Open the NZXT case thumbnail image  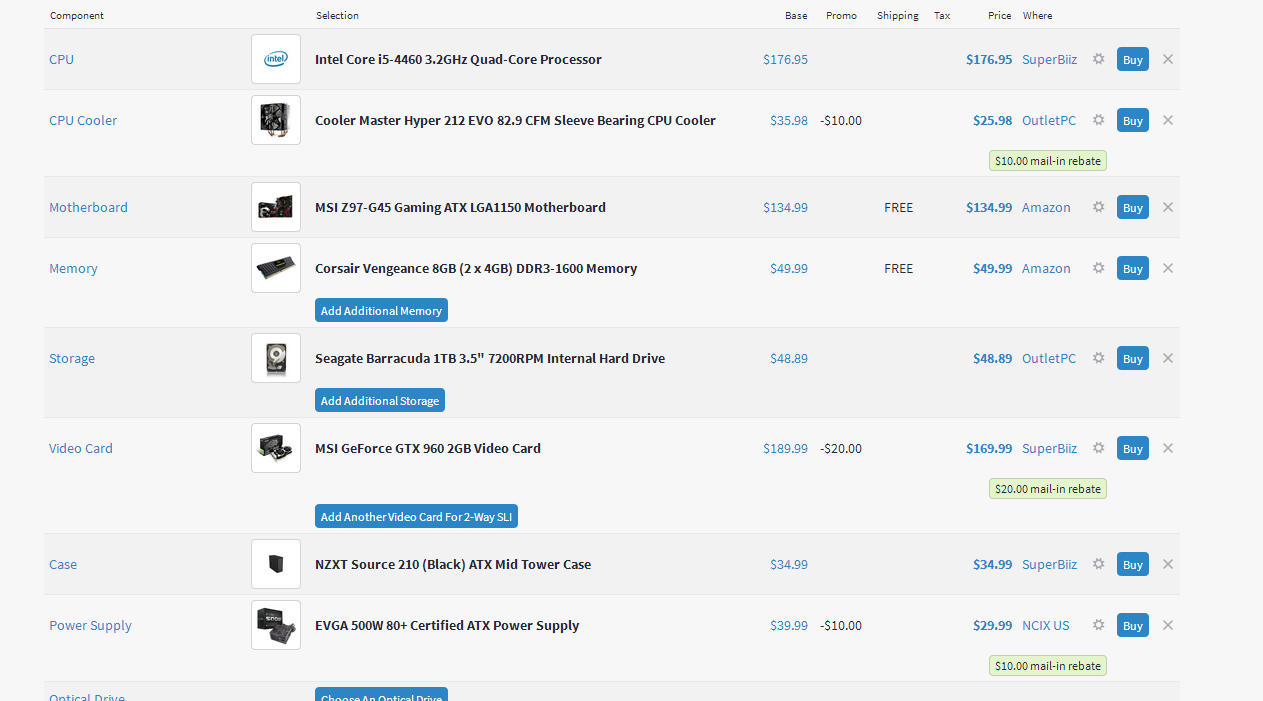(276, 564)
